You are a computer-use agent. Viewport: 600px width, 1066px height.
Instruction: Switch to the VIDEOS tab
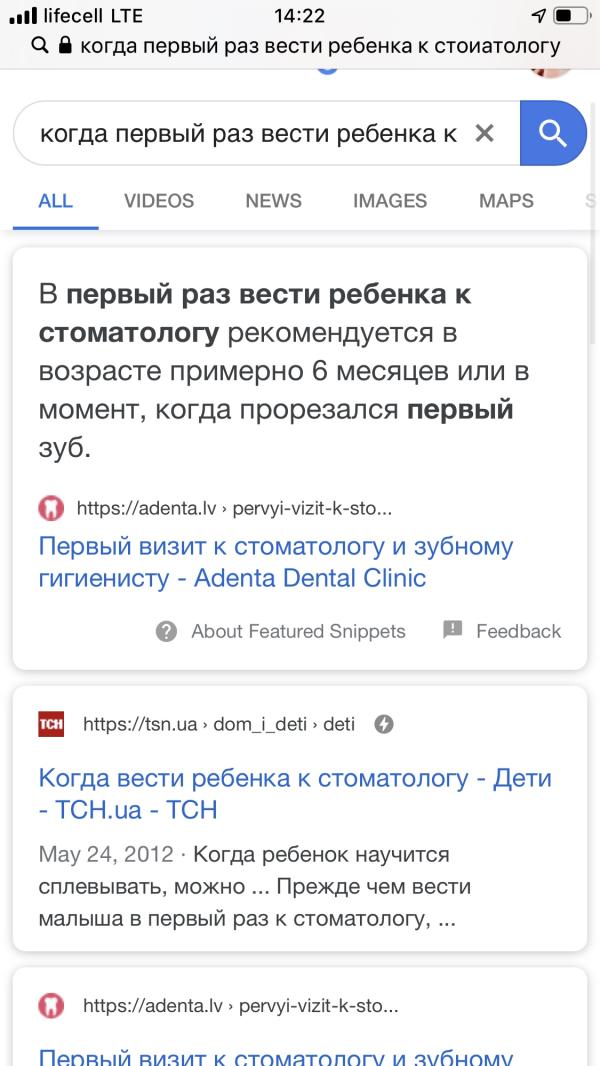tap(159, 201)
